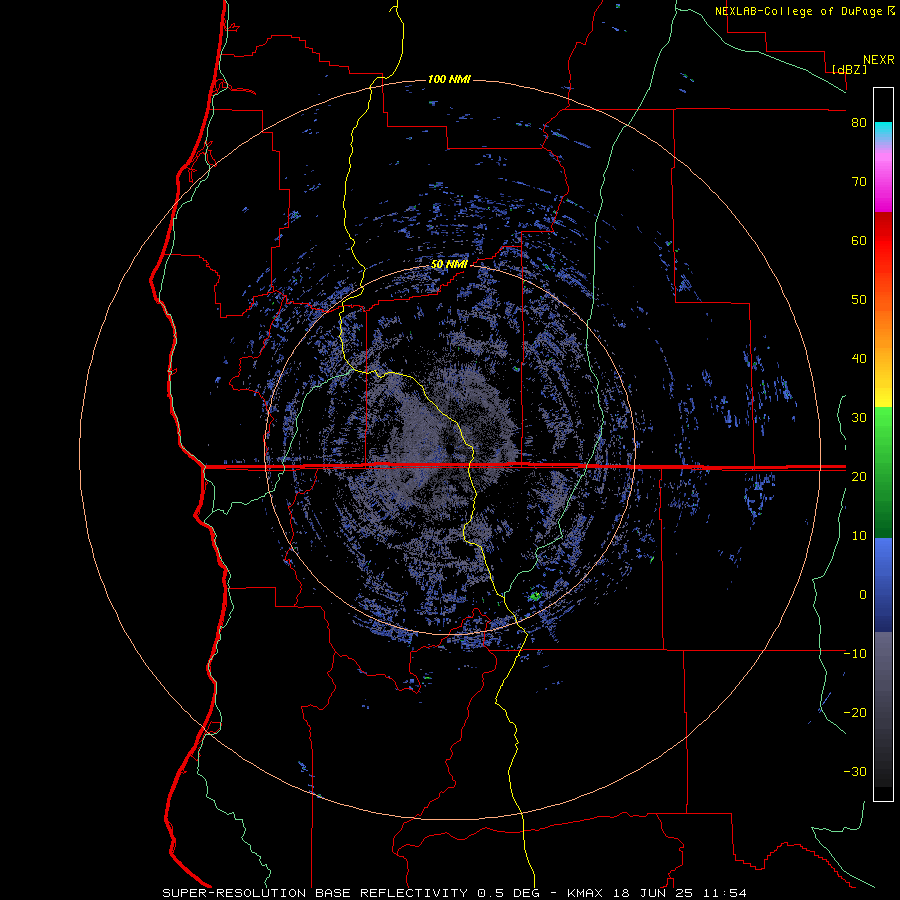This screenshot has width=900, height=900.
Task: Click the cyan top segment of color bar
Action: click(883, 132)
